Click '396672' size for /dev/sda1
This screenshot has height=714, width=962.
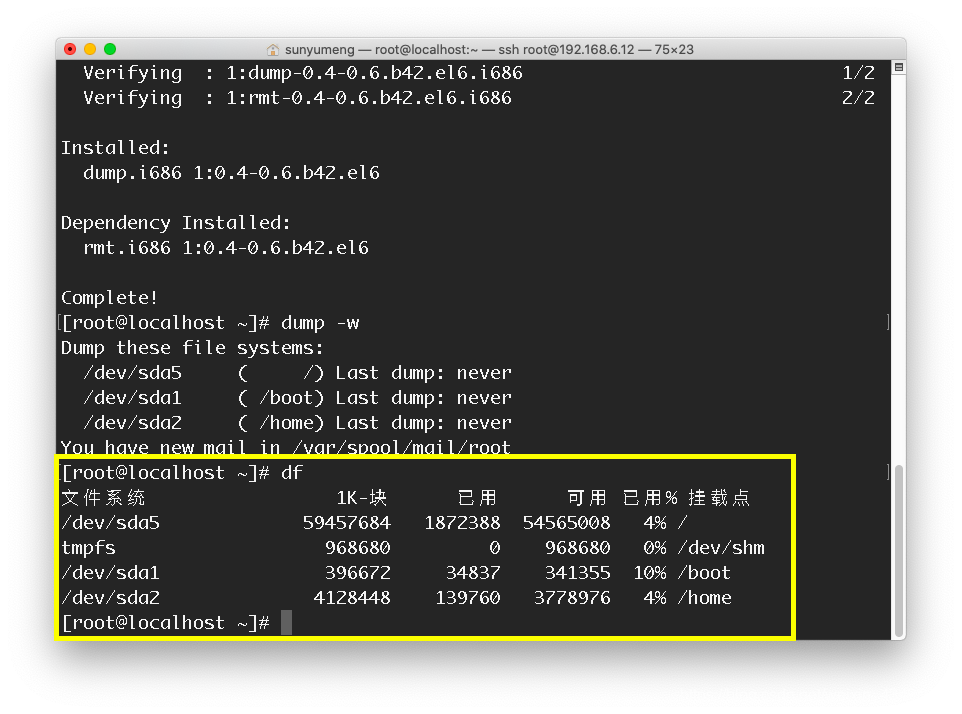(x=358, y=573)
